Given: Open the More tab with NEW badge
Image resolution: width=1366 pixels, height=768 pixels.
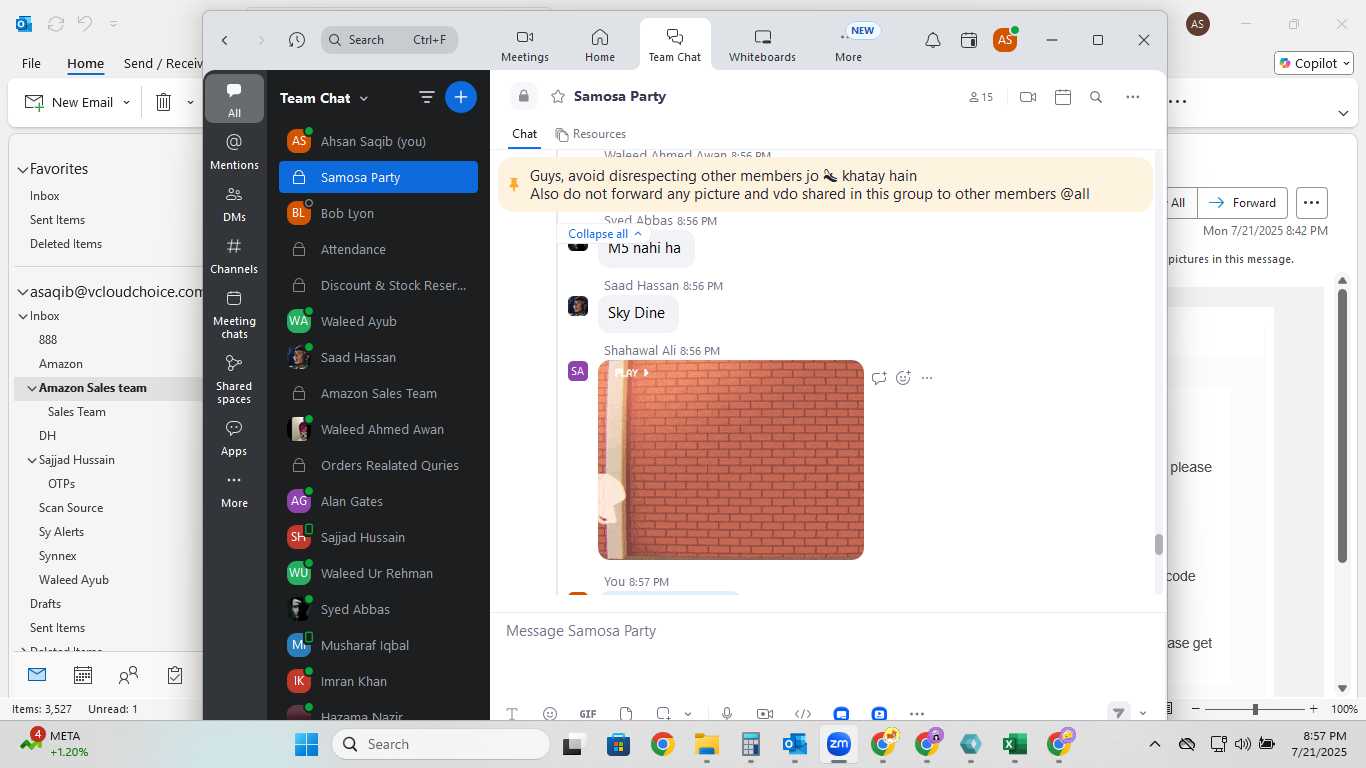Looking at the screenshot, I should (x=849, y=46).
